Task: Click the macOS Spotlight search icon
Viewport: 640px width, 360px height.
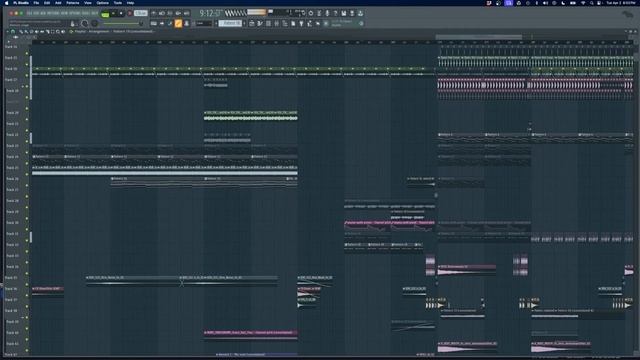Action: pyautogui.click(x=591, y=3)
